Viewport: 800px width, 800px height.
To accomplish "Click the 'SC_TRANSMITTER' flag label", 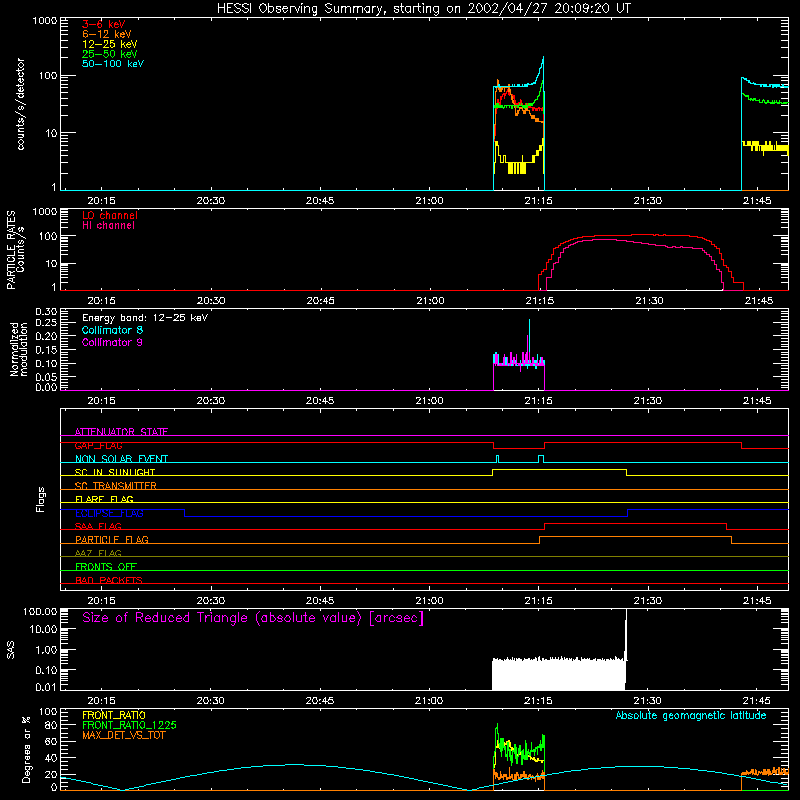I will coord(116,486).
